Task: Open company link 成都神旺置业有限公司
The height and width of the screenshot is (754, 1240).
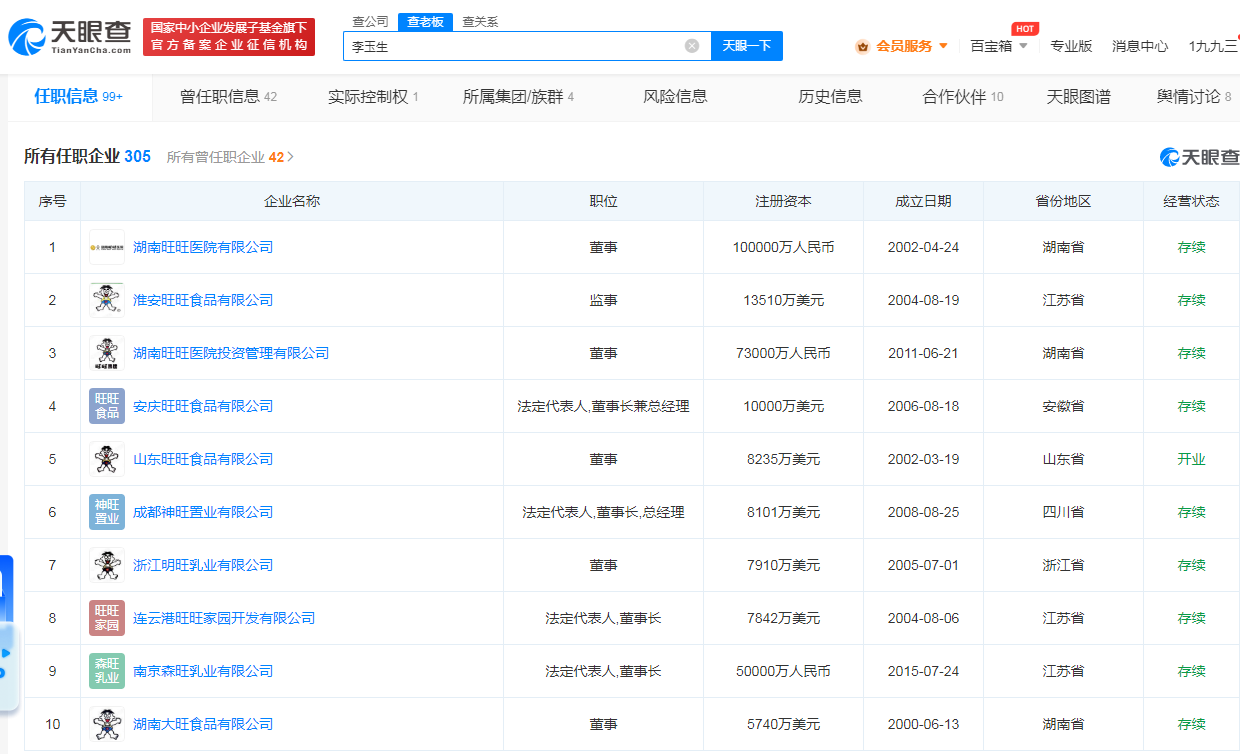Action: pos(203,512)
